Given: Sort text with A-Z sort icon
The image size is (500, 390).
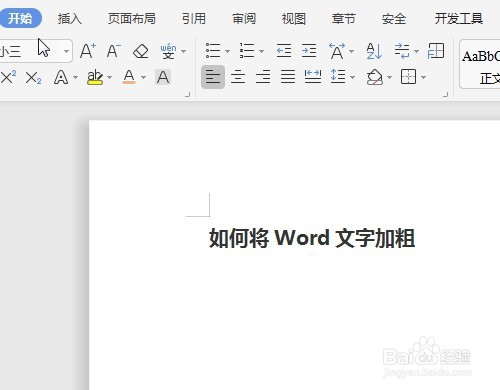Looking at the screenshot, I should click(x=374, y=51).
